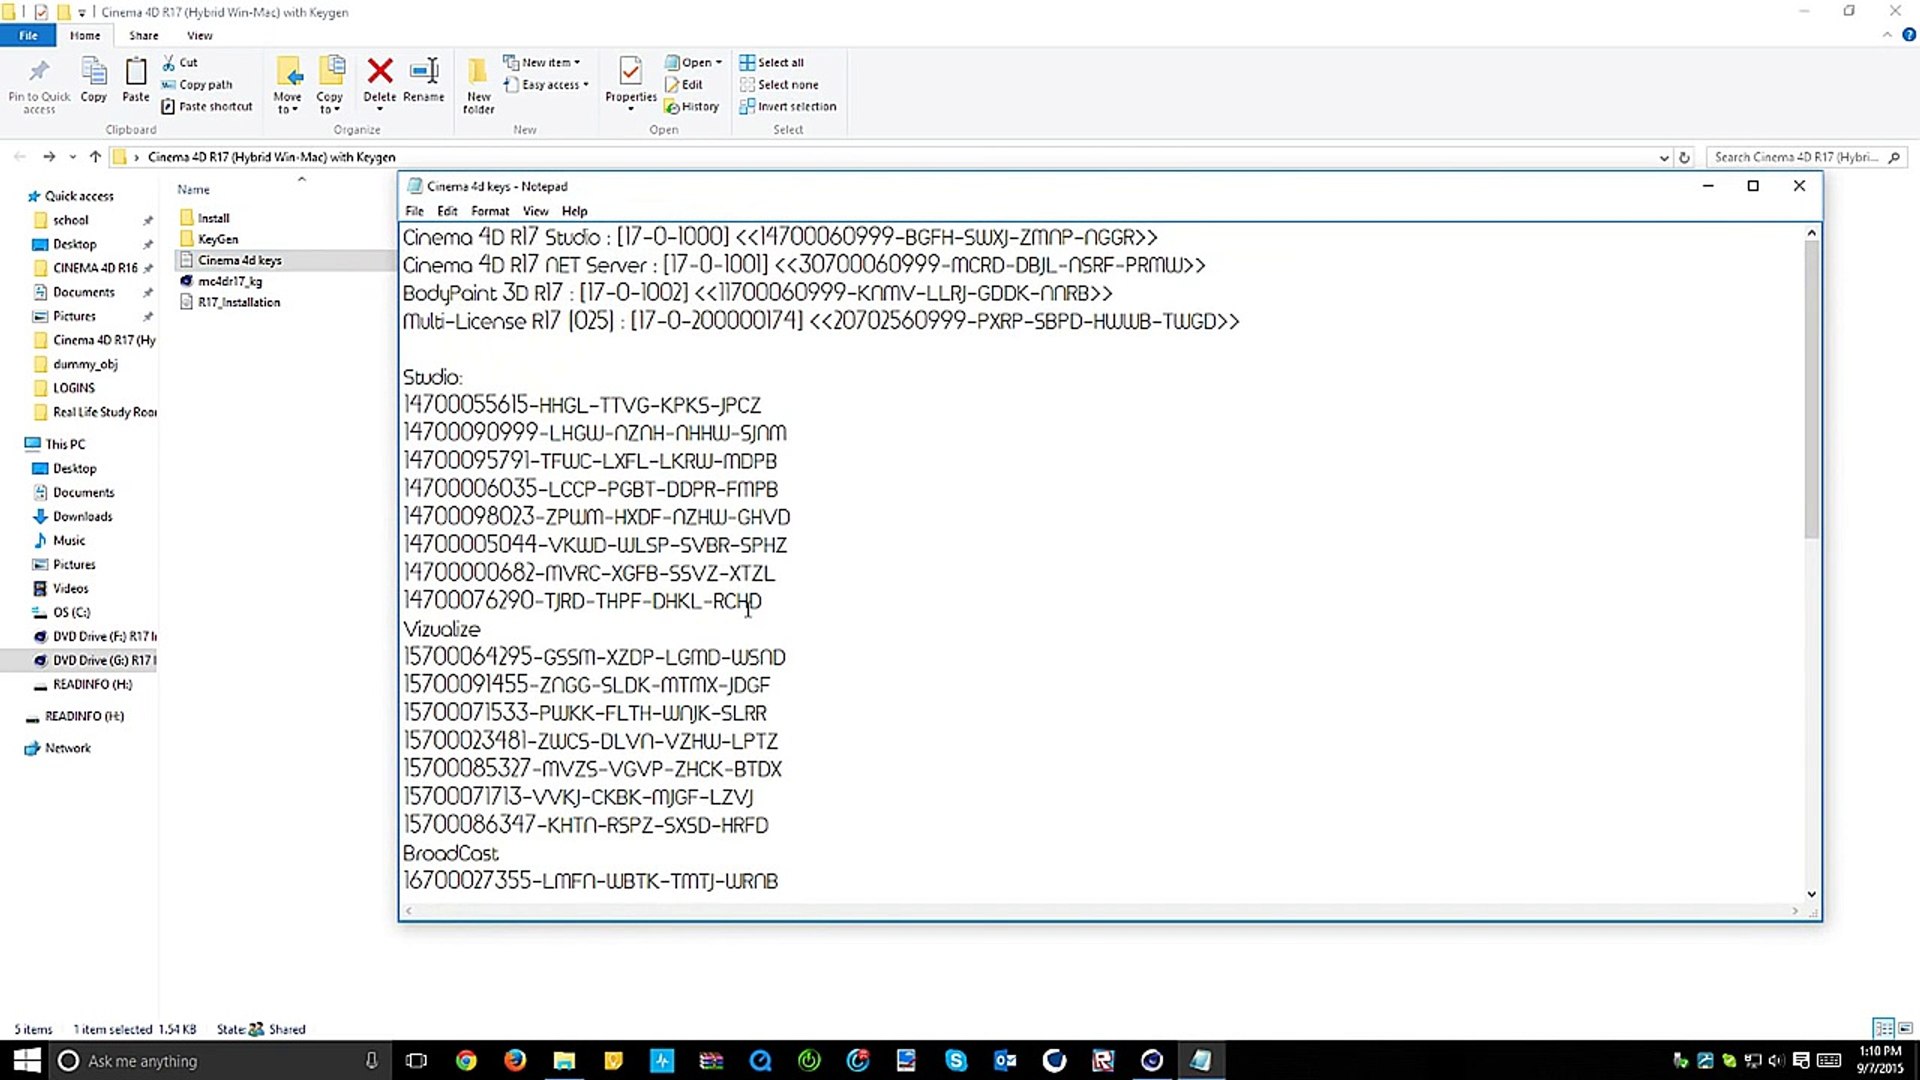Open Chrome from the taskbar
The height and width of the screenshot is (1080, 1920).
(466, 1060)
